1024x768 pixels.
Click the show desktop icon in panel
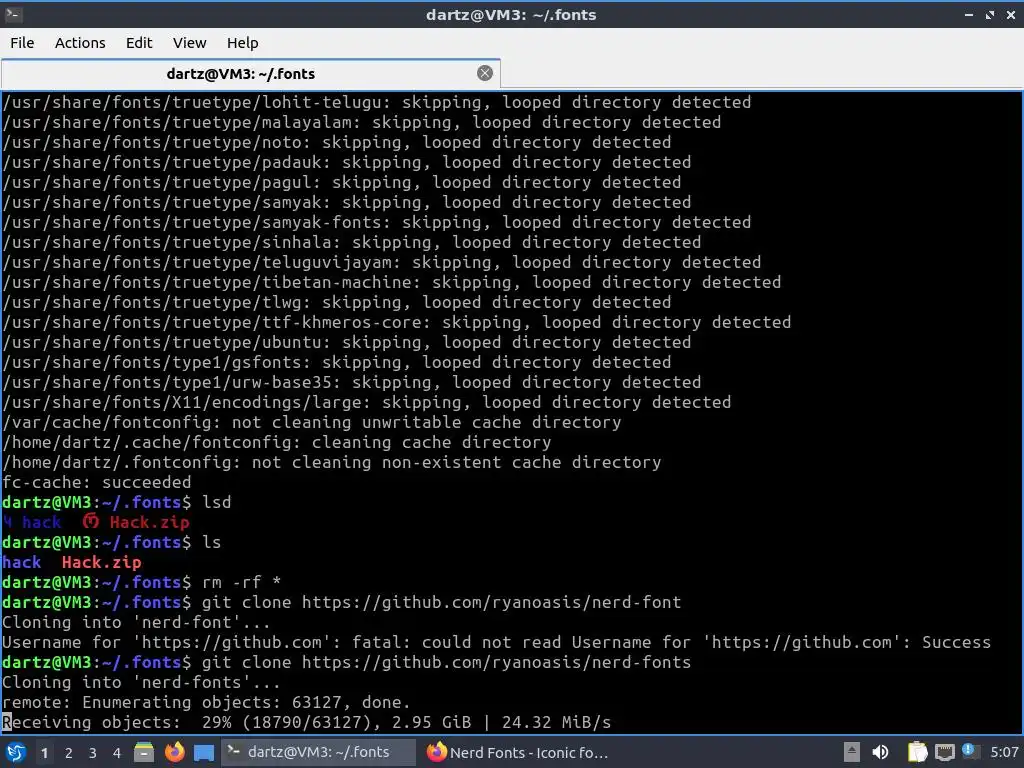click(204, 753)
